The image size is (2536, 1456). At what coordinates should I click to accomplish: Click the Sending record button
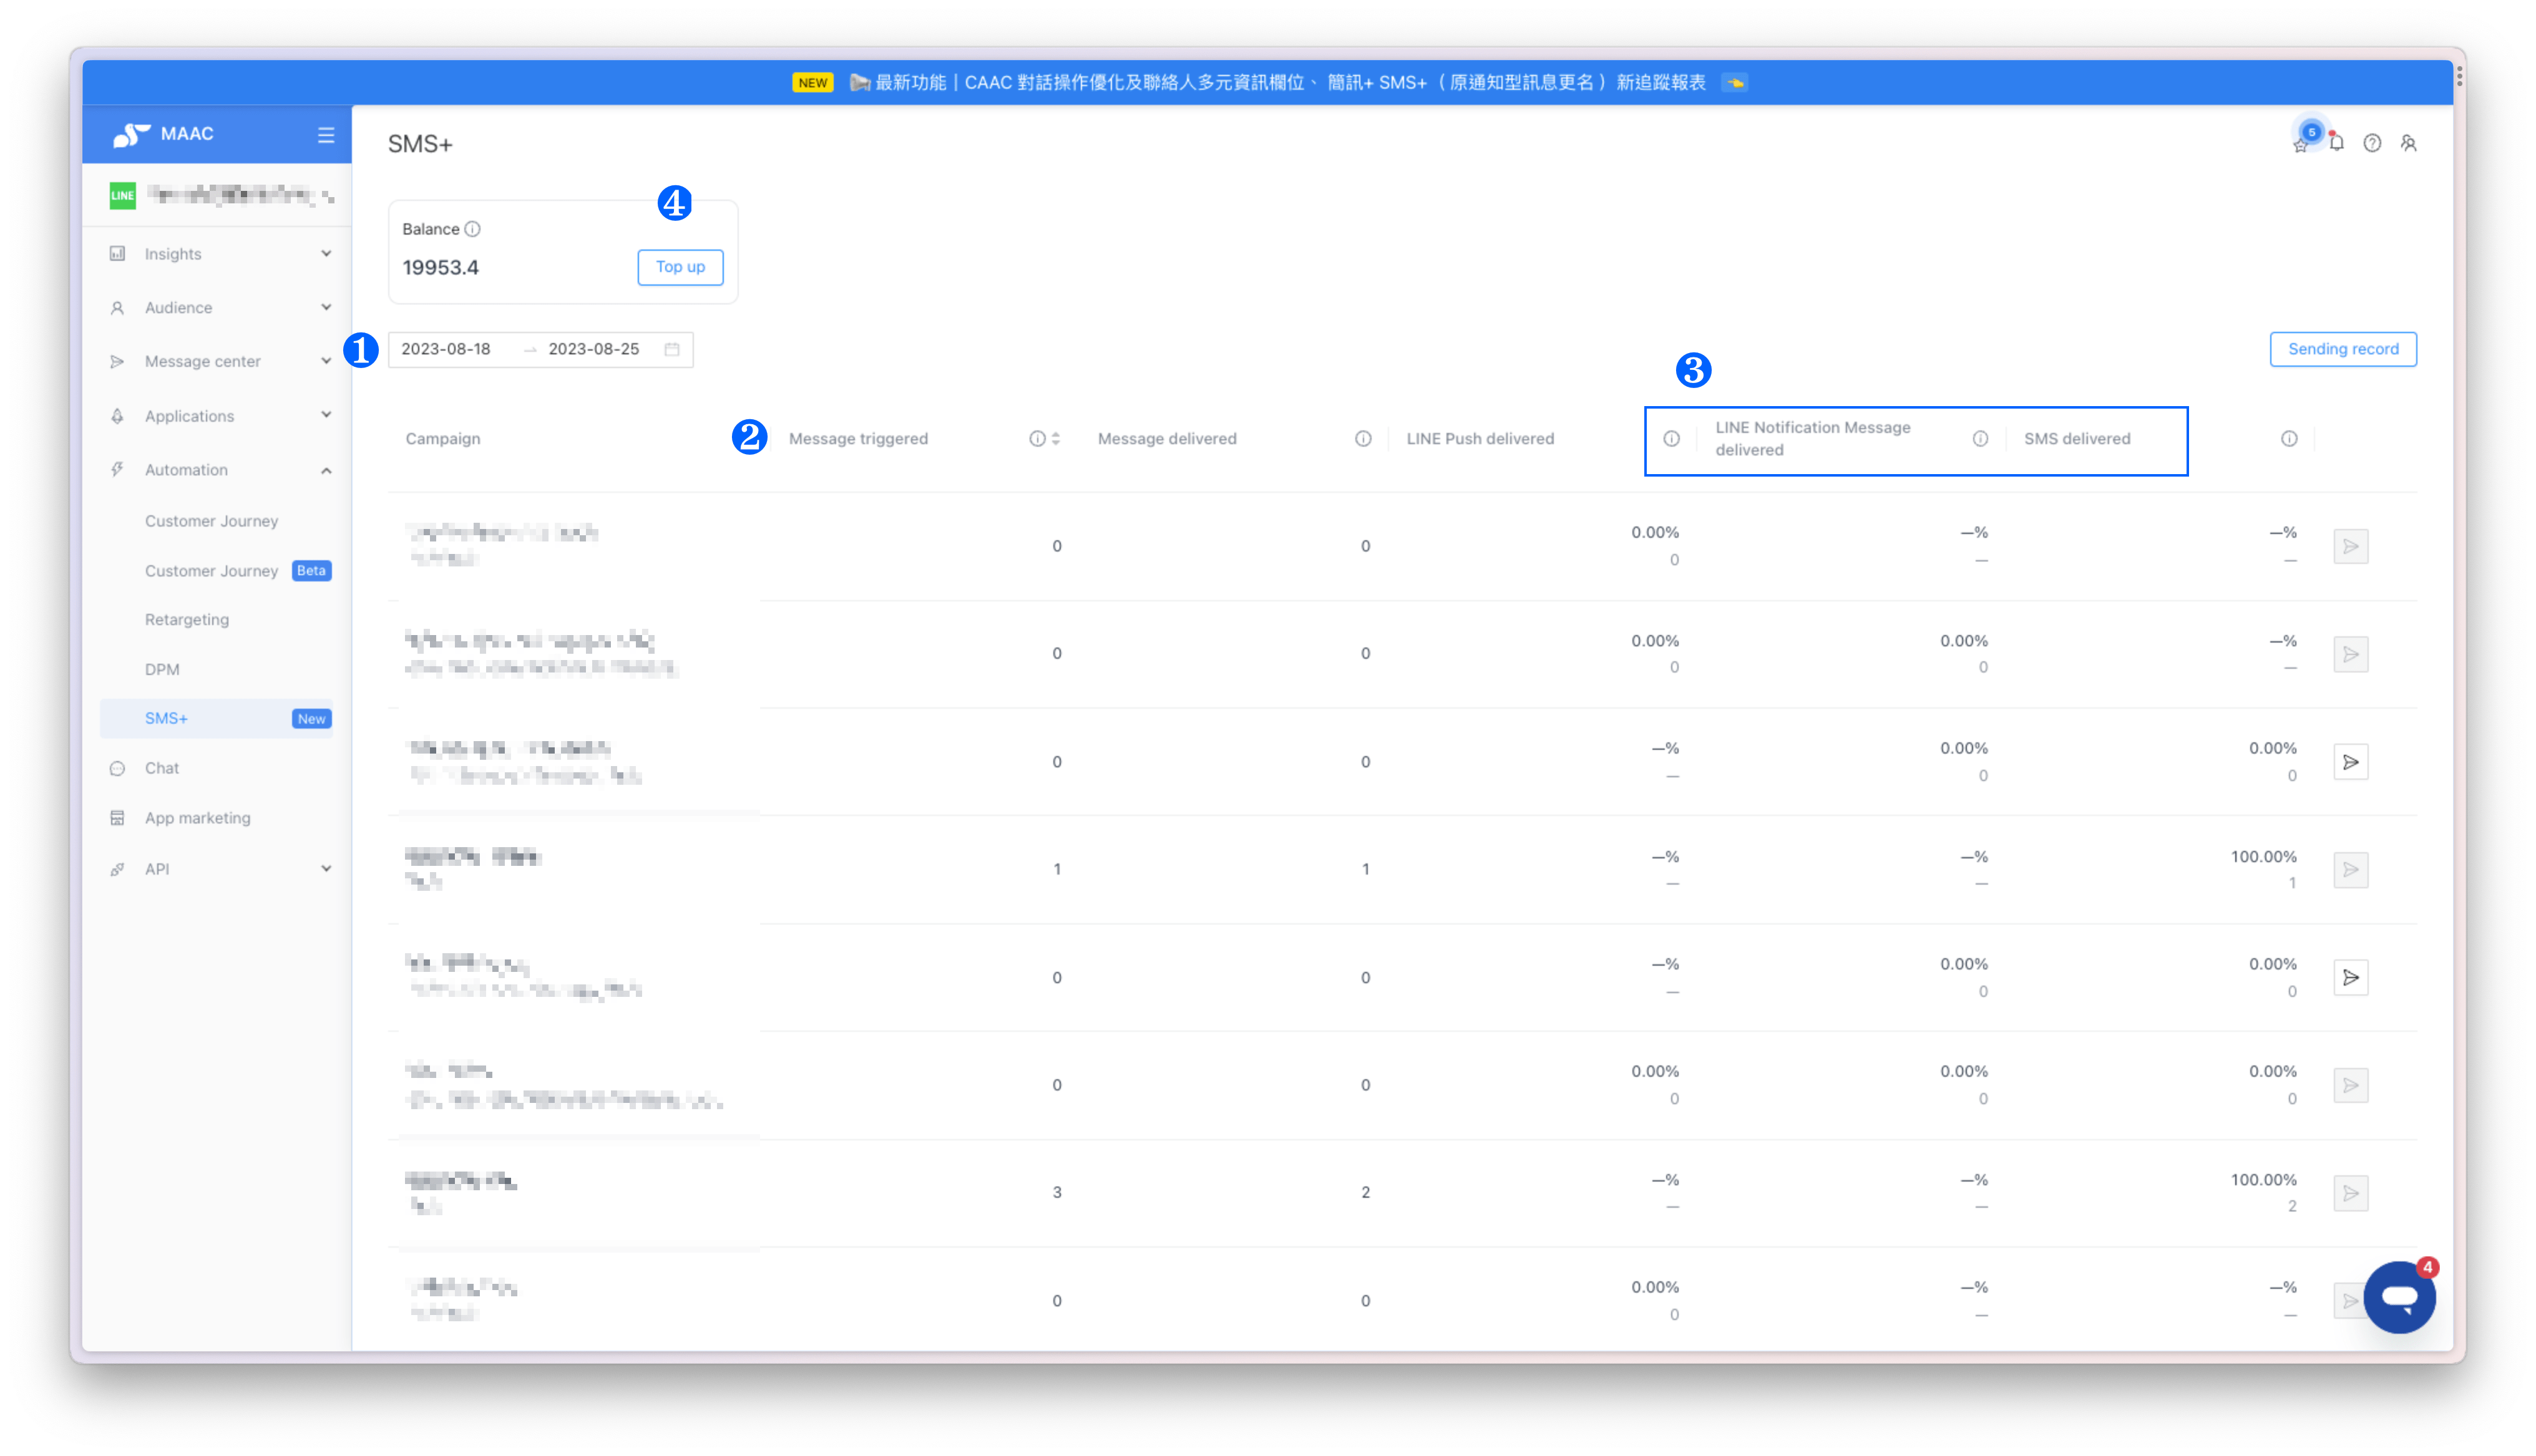point(2343,349)
